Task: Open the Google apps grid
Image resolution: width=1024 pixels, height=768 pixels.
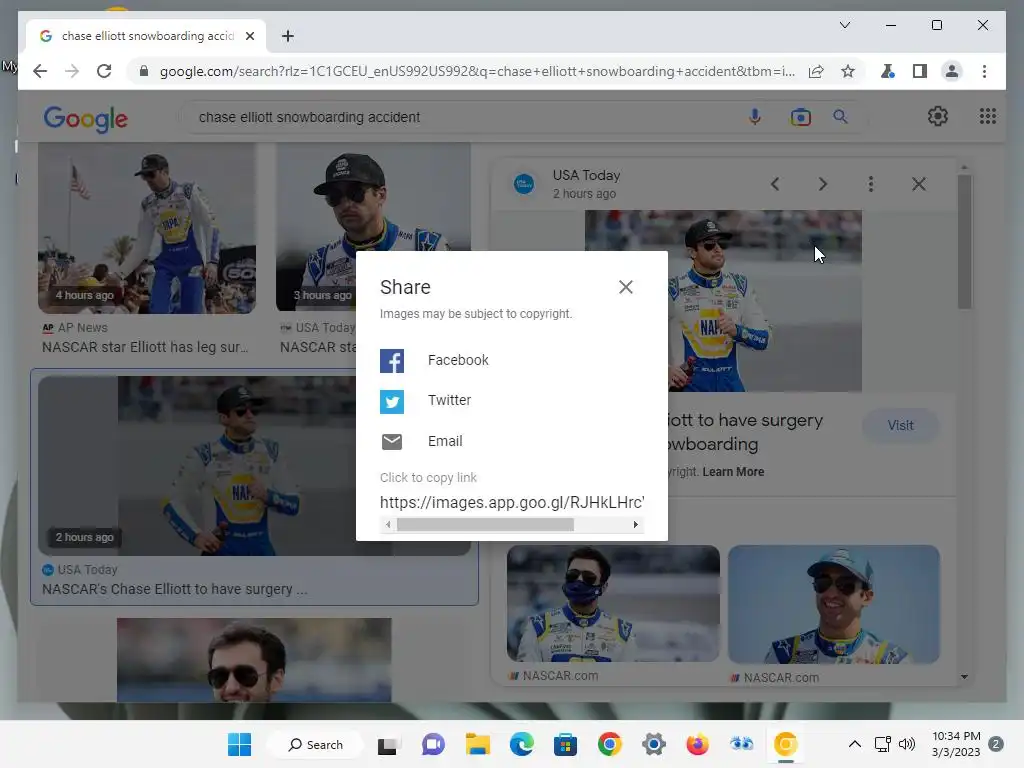Action: (x=987, y=116)
